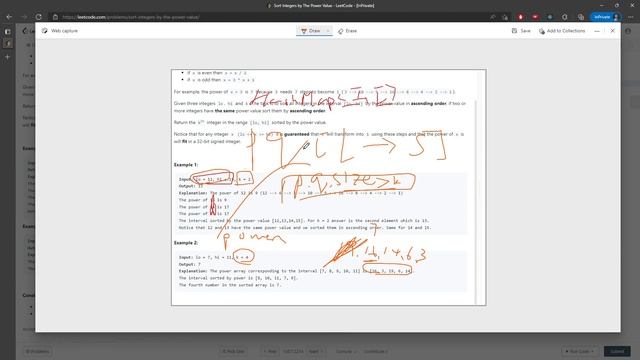Go to Next problem on LeetCode

click(x=315, y=351)
